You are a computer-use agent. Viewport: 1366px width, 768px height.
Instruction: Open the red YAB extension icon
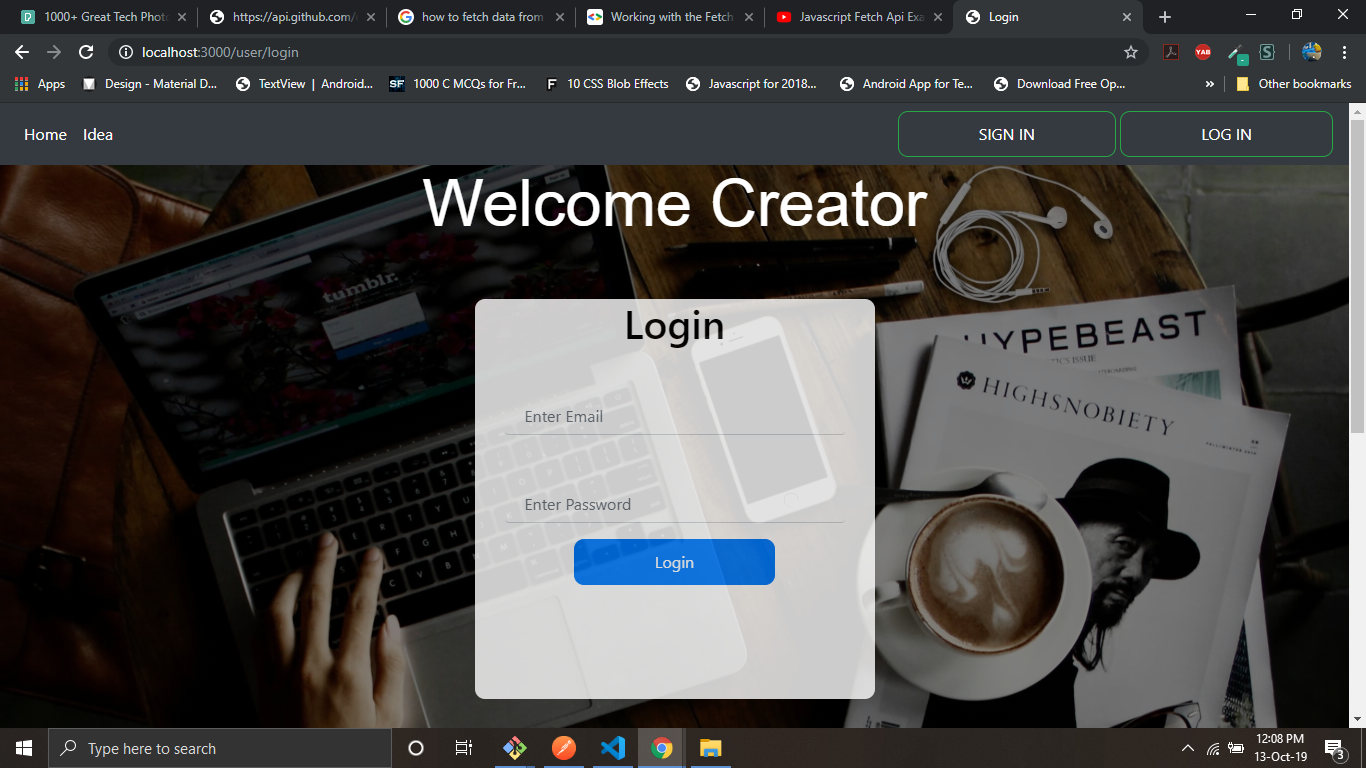[1203, 52]
